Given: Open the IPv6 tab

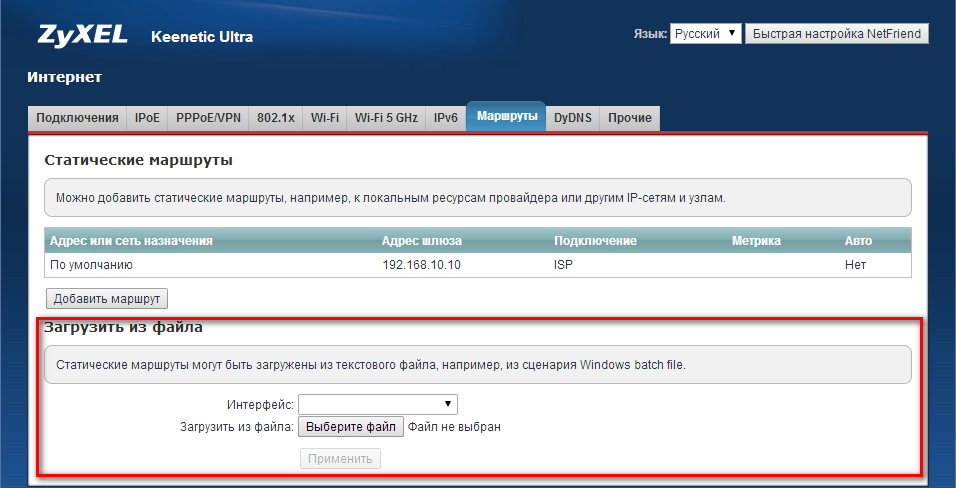Looking at the screenshot, I should 445,118.
